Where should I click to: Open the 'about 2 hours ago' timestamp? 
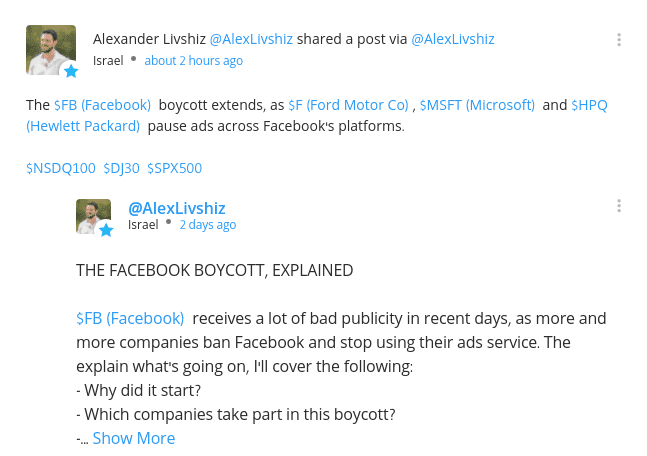point(194,61)
